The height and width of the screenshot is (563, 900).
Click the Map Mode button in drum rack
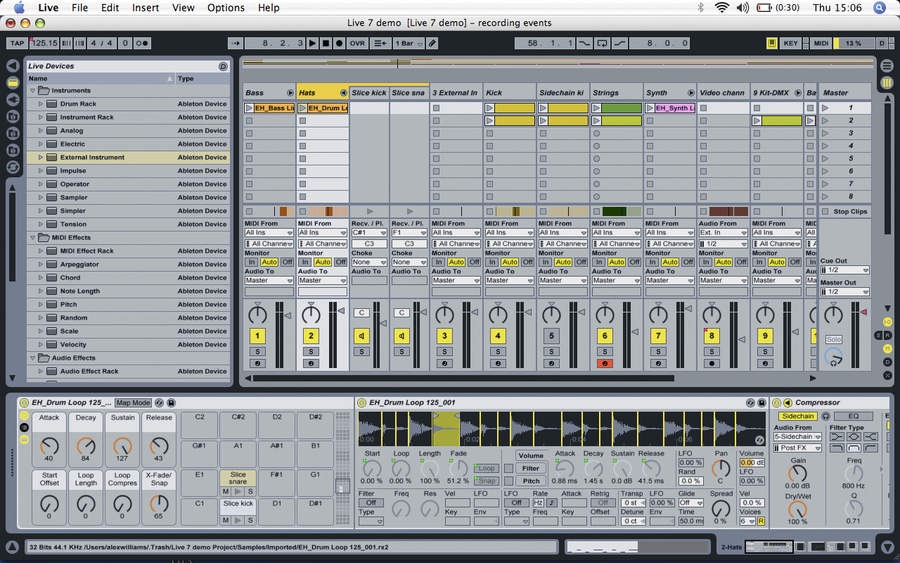133,403
